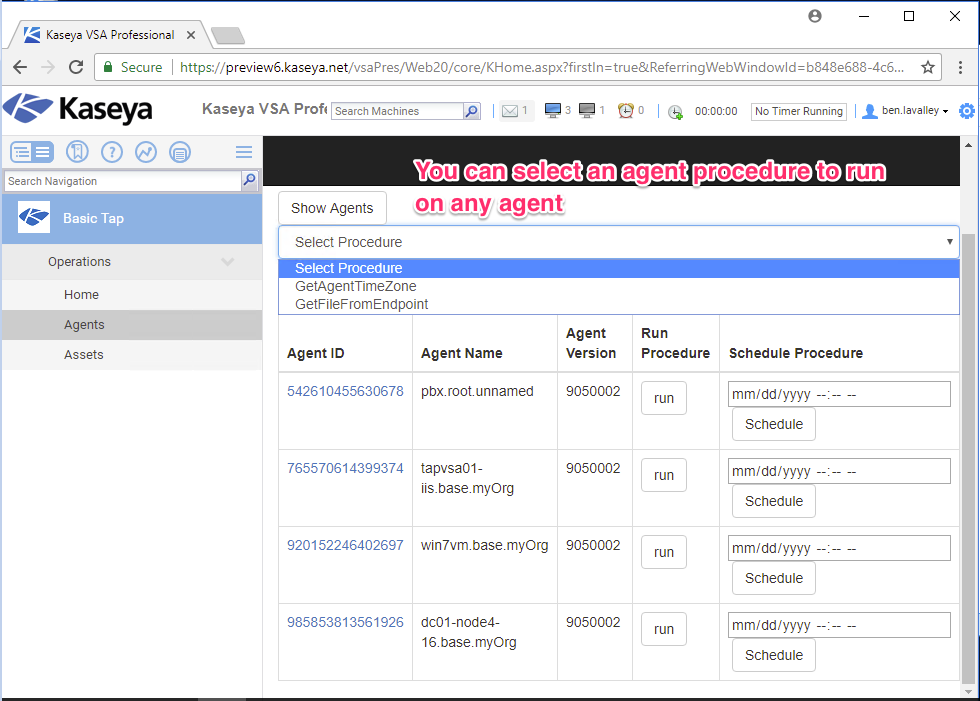This screenshot has height=701, width=980.
Task: Collapse the Operations section chevron
Action: 228,262
